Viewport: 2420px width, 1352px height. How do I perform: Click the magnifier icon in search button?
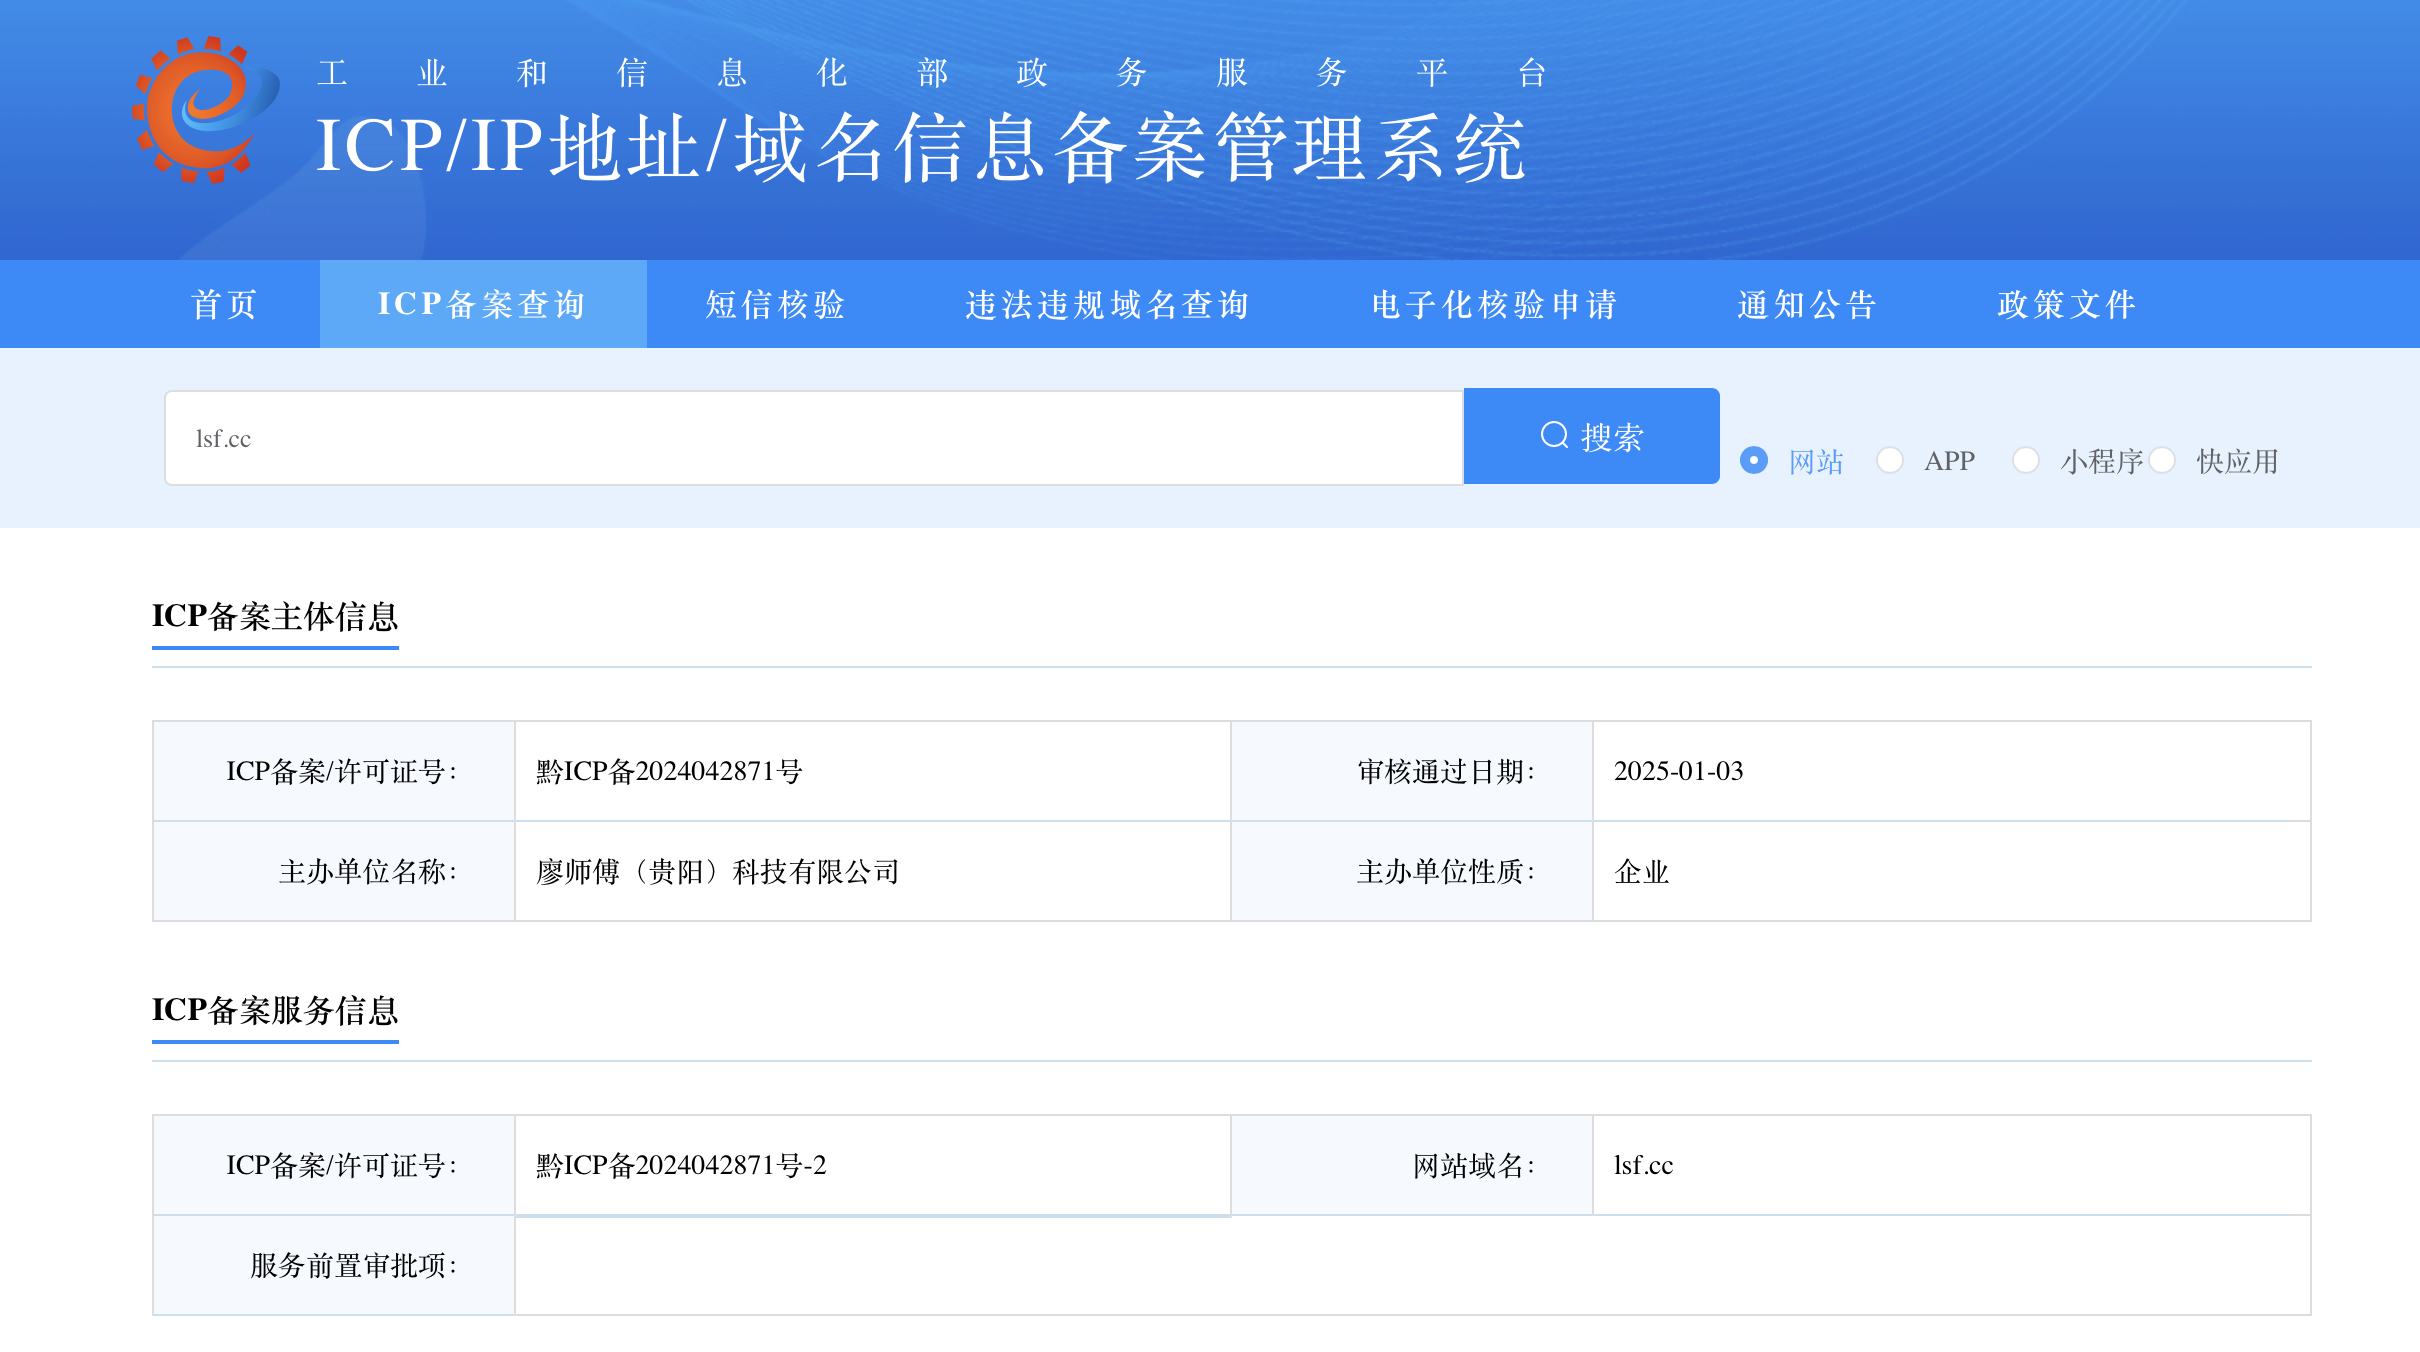(1554, 435)
